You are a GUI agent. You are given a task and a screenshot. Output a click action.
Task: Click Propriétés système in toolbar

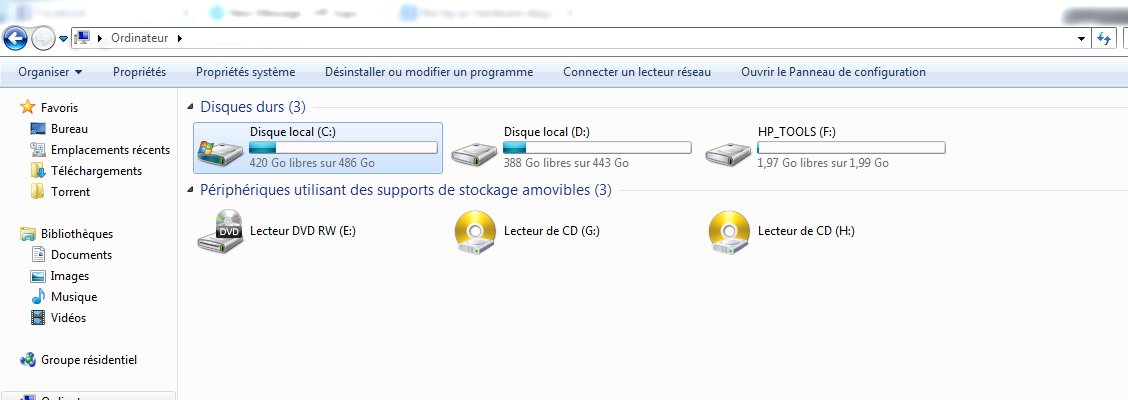click(245, 72)
